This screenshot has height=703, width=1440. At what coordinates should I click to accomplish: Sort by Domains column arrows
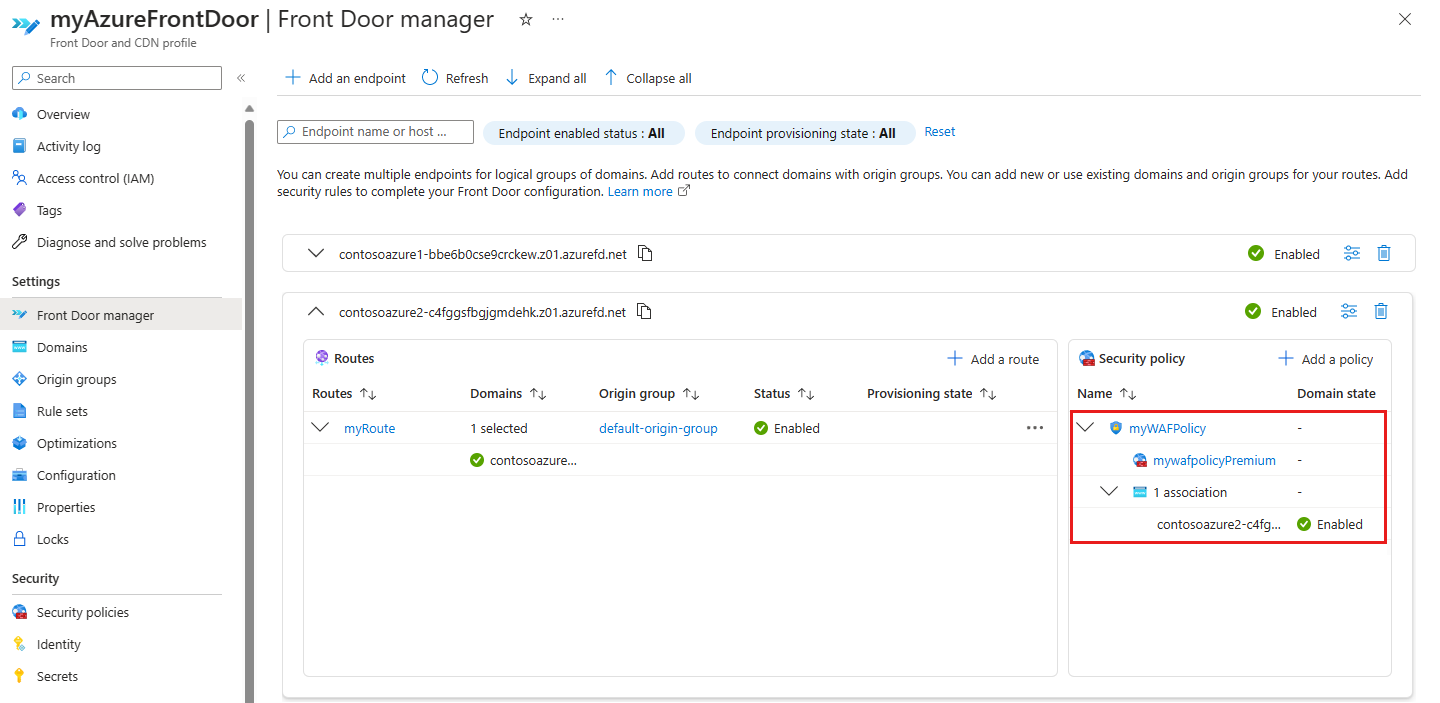(538, 394)
